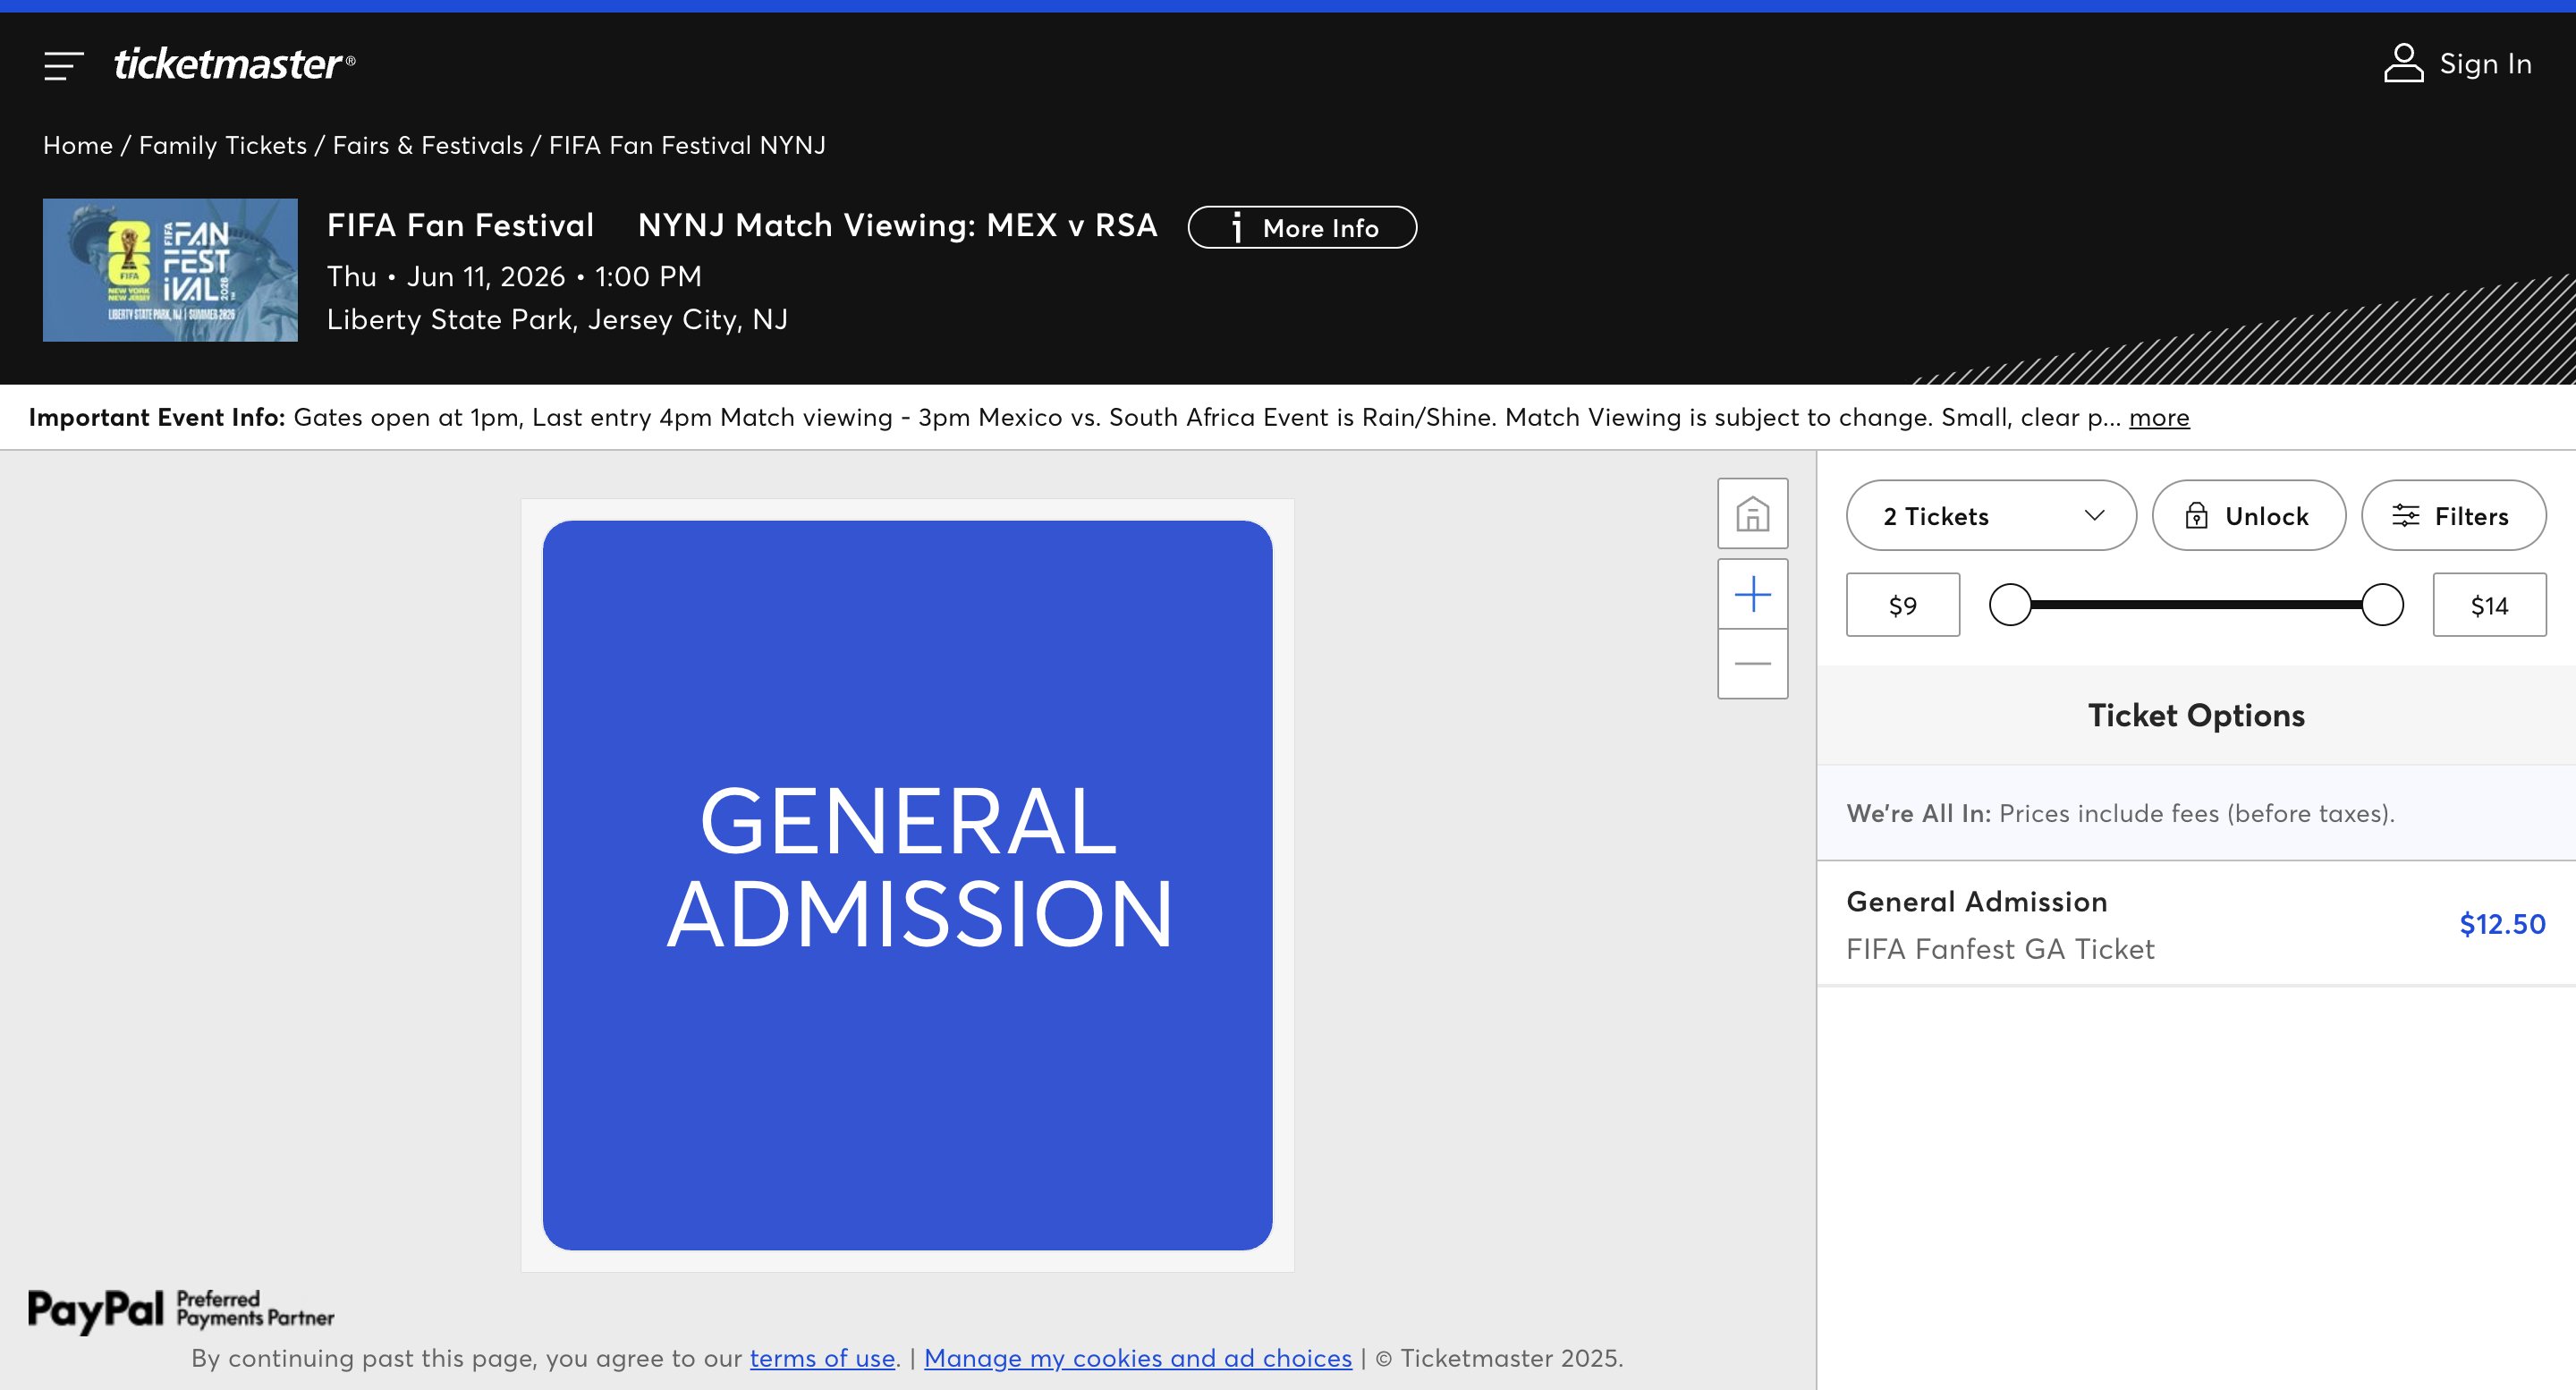
Task: Click the Sign In user icon
Action: coord(2403,63)
